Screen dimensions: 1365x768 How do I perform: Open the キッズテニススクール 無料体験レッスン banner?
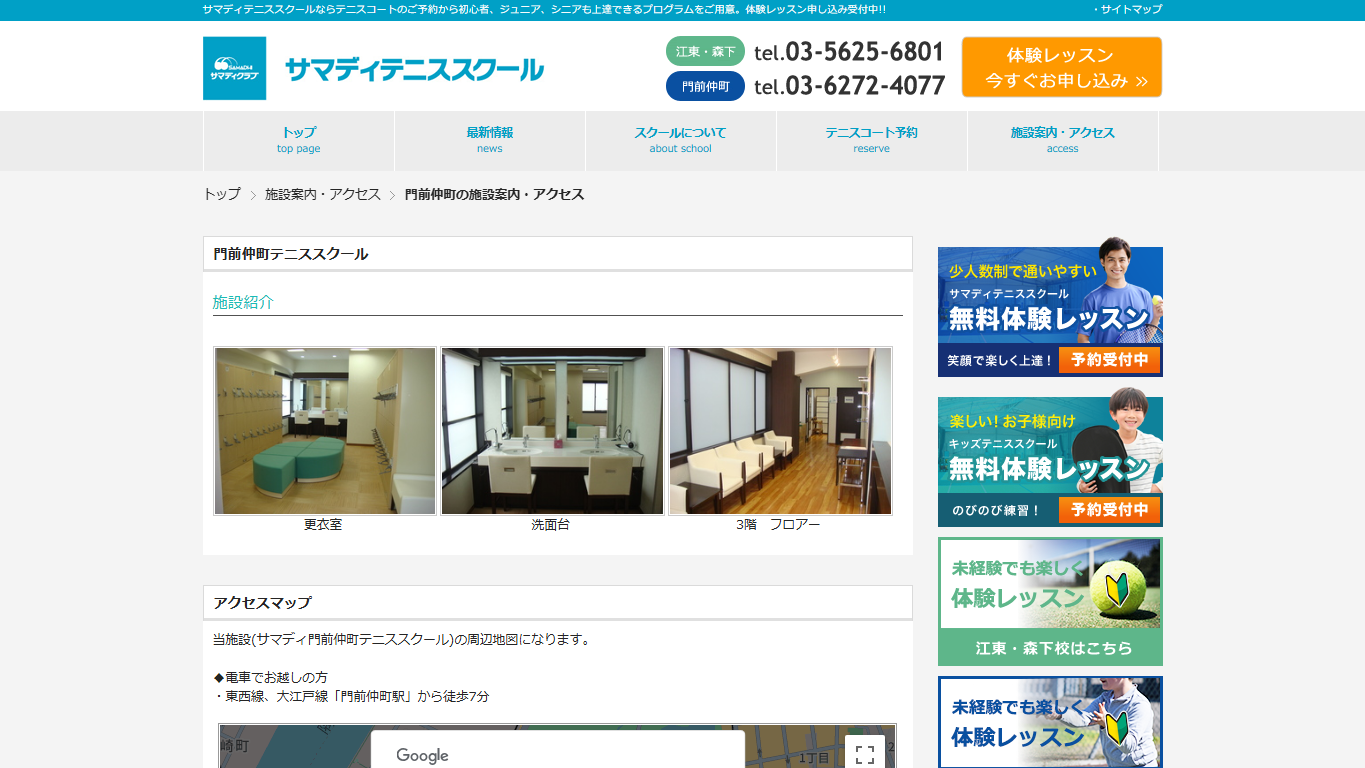pyautogui.click(x=1050, y=457)
